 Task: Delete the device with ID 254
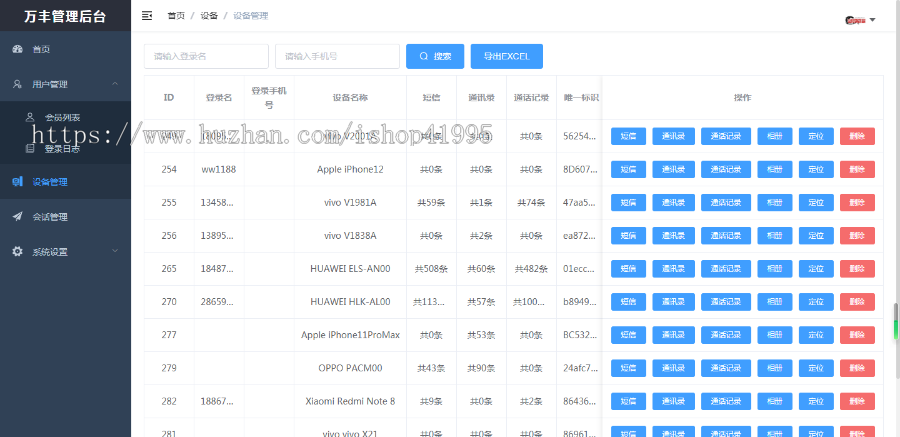point(858,169)
